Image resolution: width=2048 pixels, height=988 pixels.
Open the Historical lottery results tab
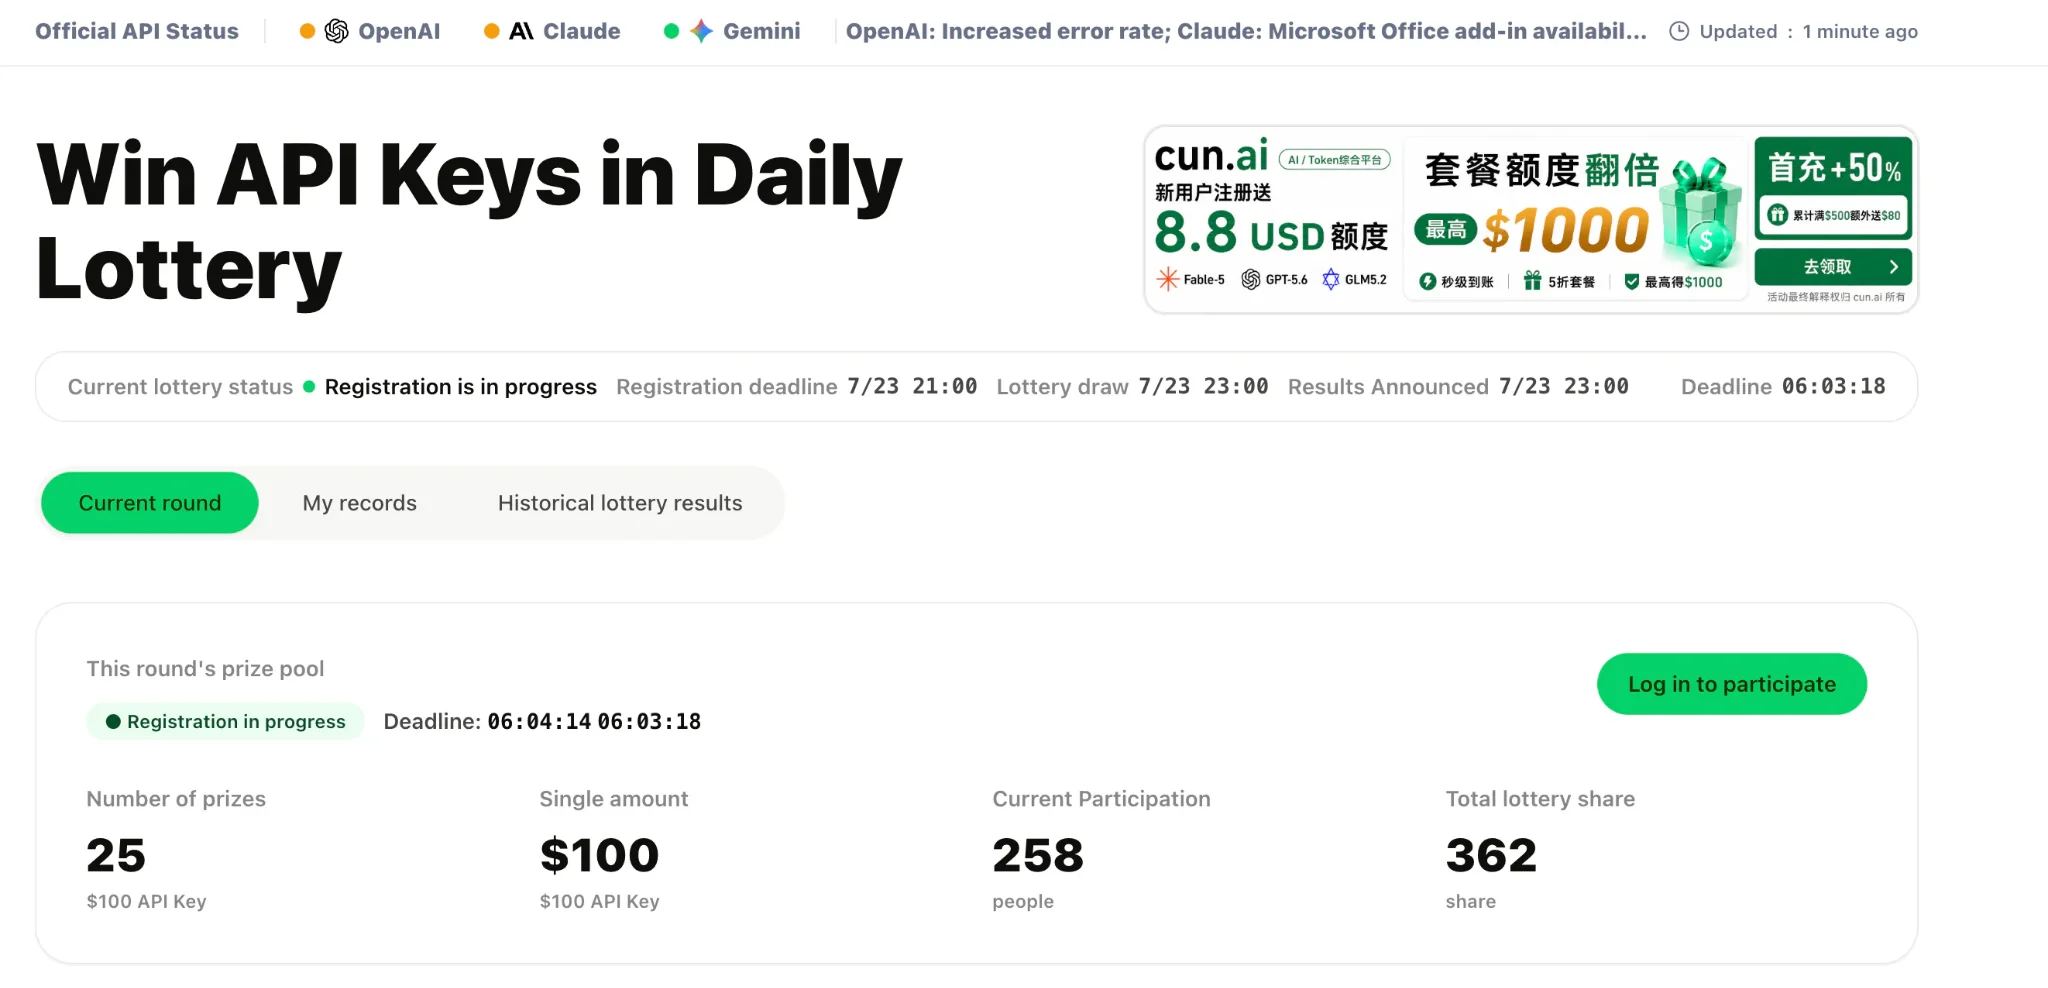click(620, 503)
